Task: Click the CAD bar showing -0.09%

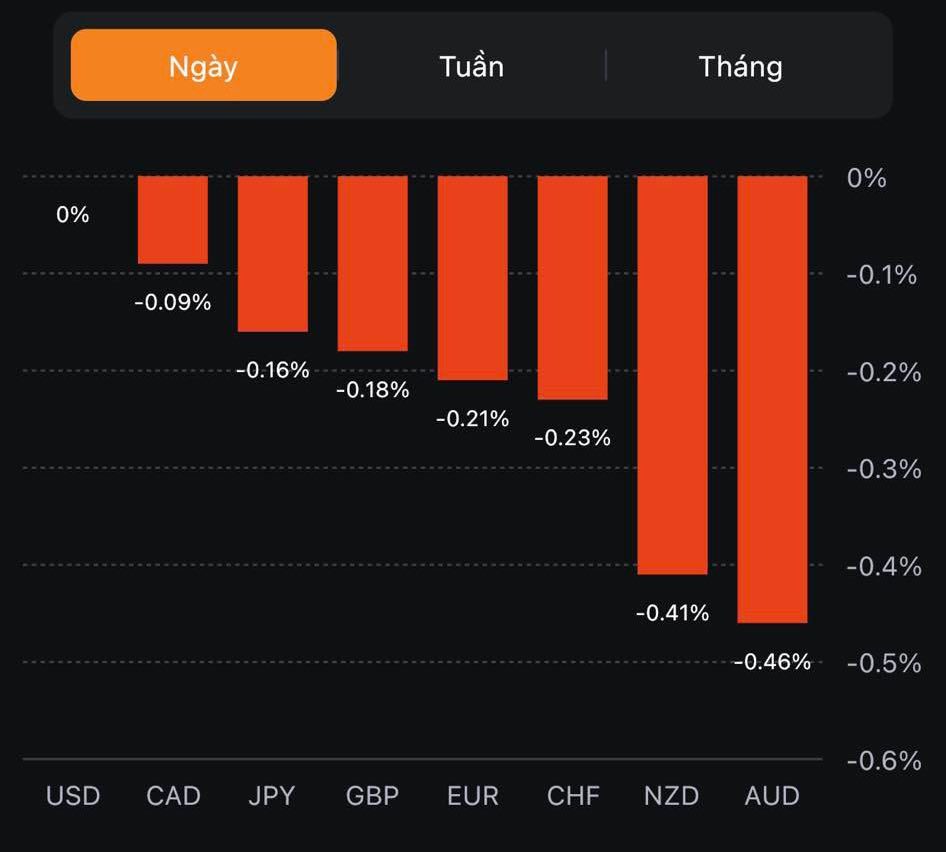Action: (173, 220)
